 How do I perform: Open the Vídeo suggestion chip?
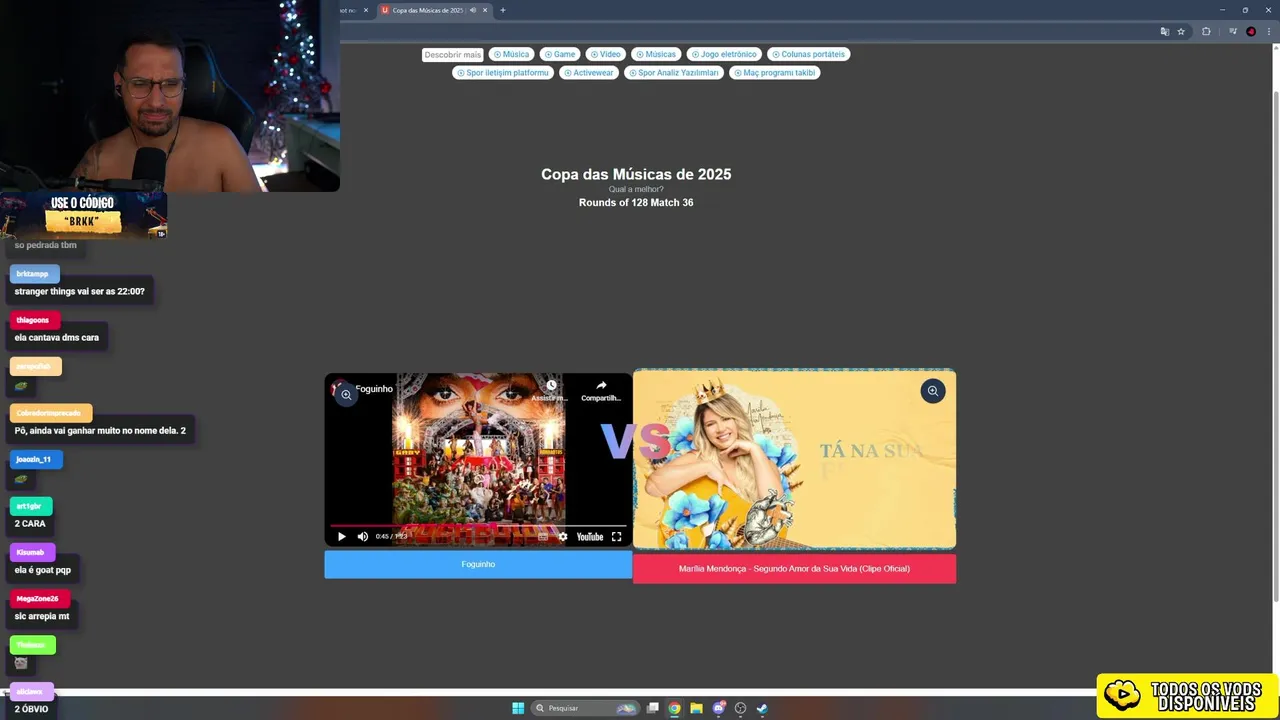605,54
